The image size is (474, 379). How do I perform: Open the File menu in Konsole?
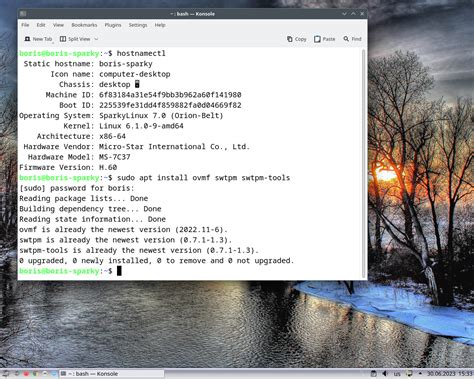(25, 25)
